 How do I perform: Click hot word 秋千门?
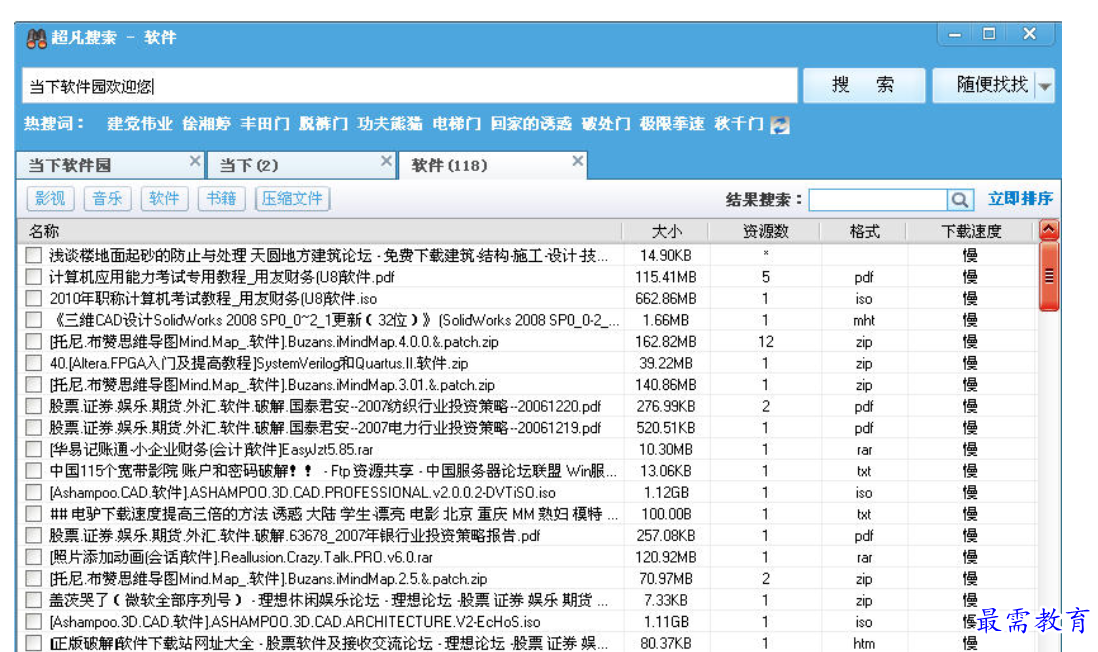(739, 125)
